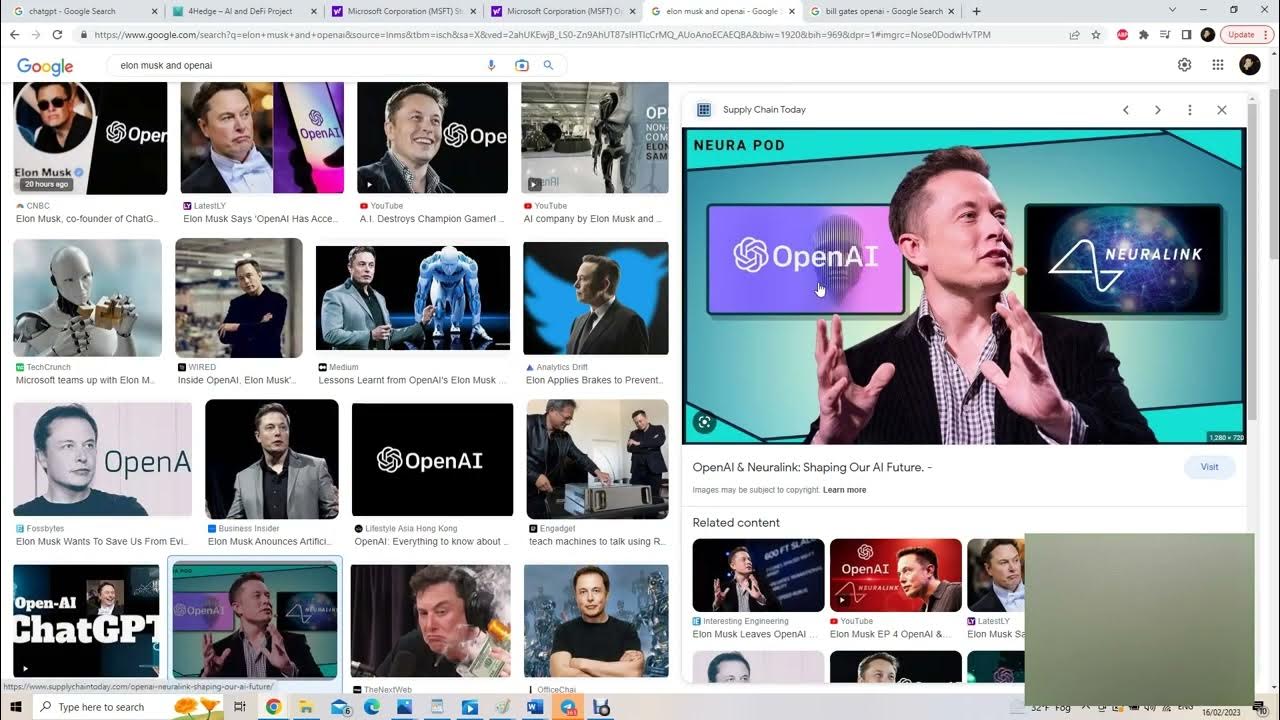Open Google quick settings gear
The width and height of the screenshot is (1280, 720).
(1184, 65)
